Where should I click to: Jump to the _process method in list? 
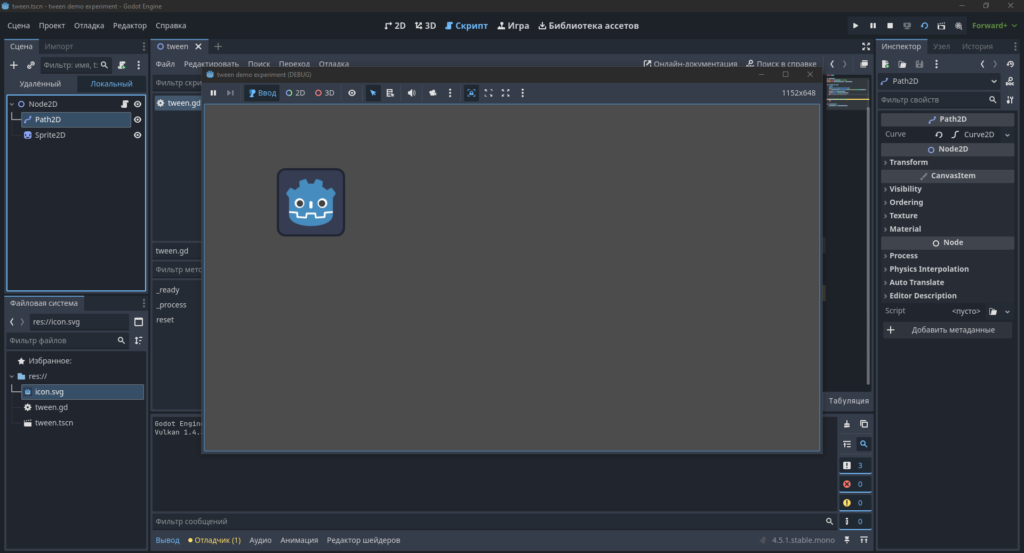pos(171,305)
